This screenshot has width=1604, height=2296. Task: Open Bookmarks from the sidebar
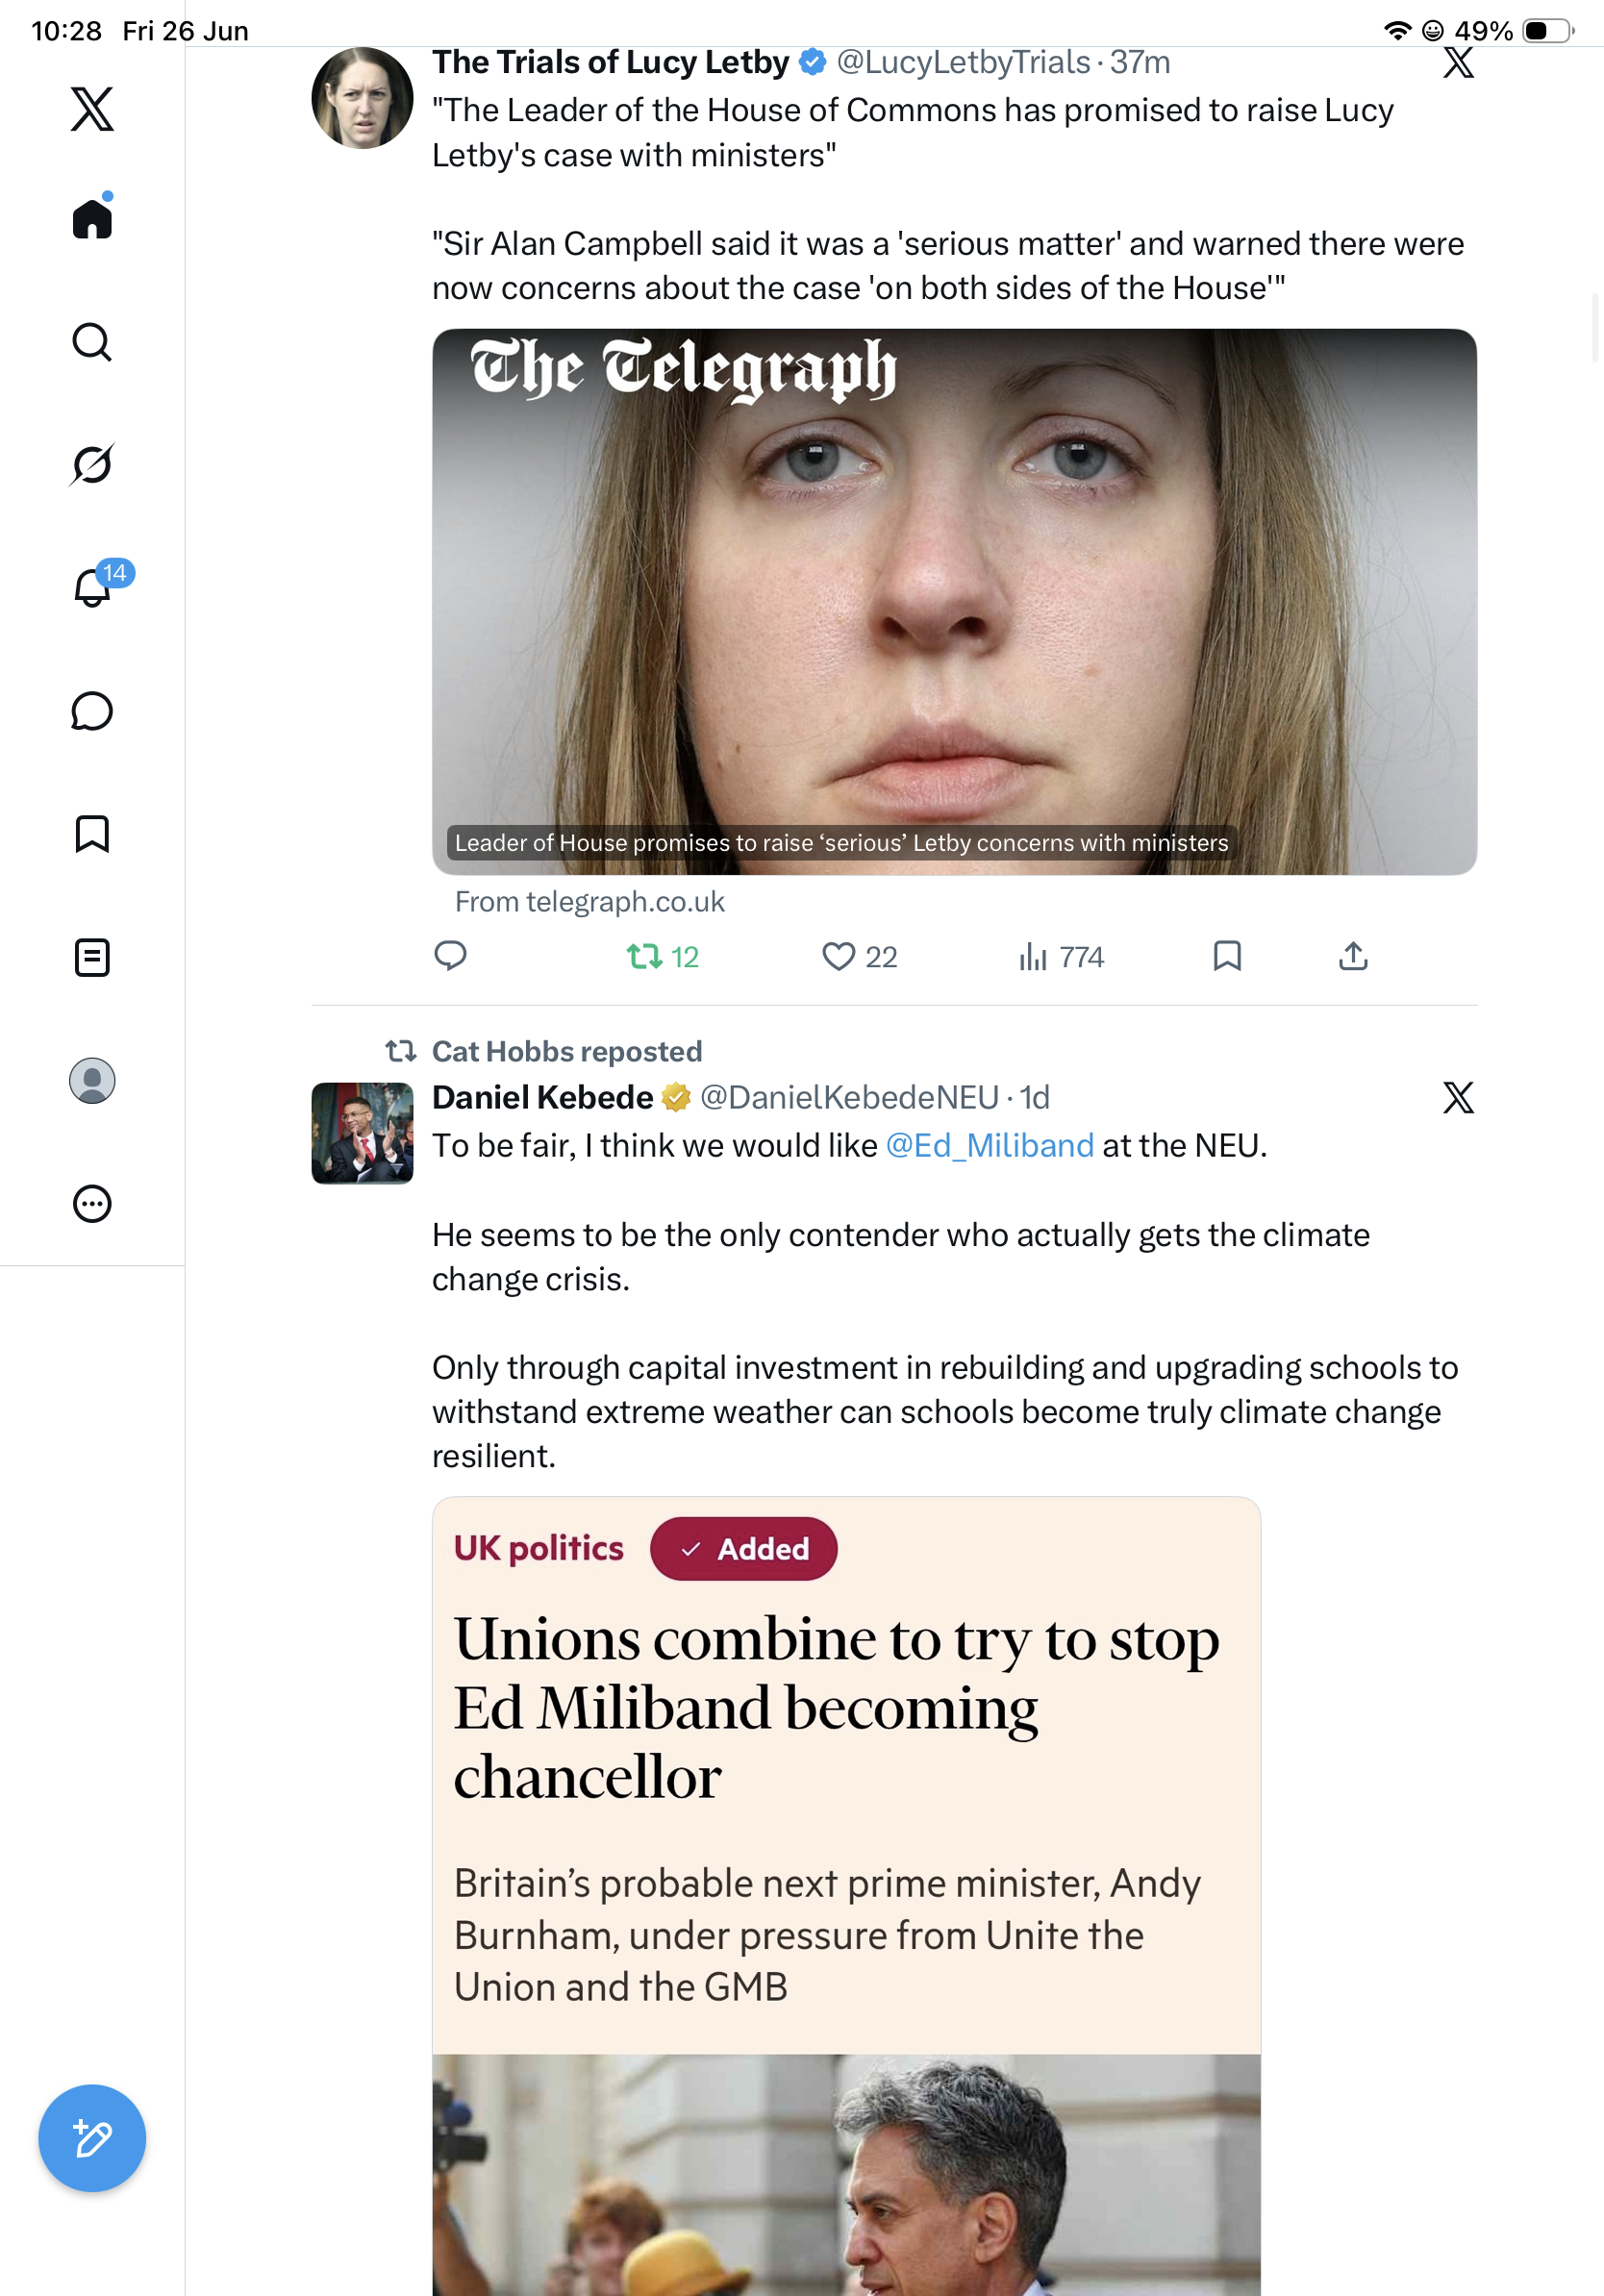[92, 834]
